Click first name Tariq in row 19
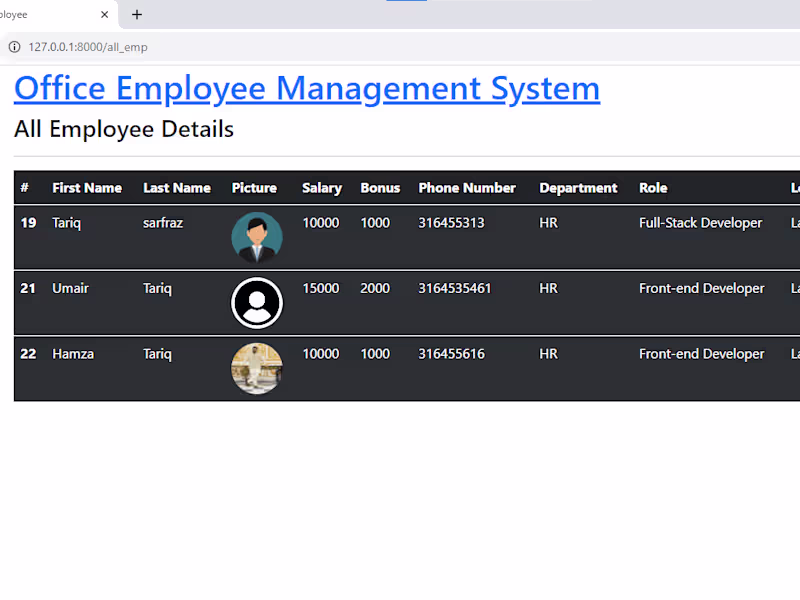 tap(66, 223)
